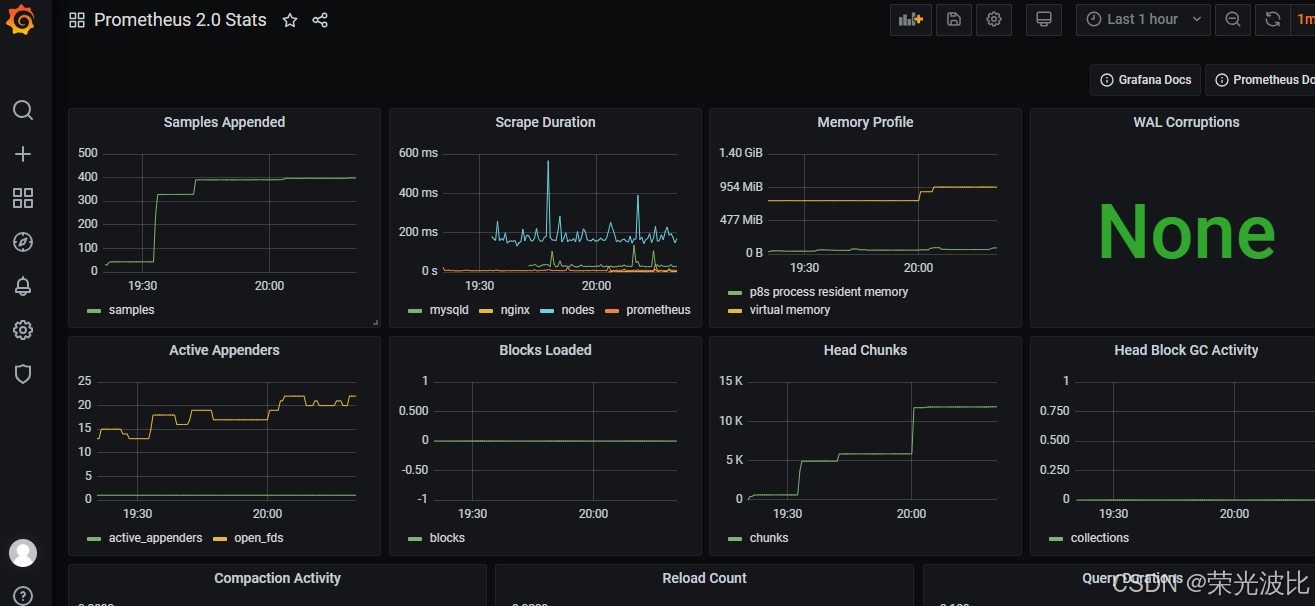Save the dashboard with the disk icon
Viewport: 1315px width, 606px height.
click(954, 19)
